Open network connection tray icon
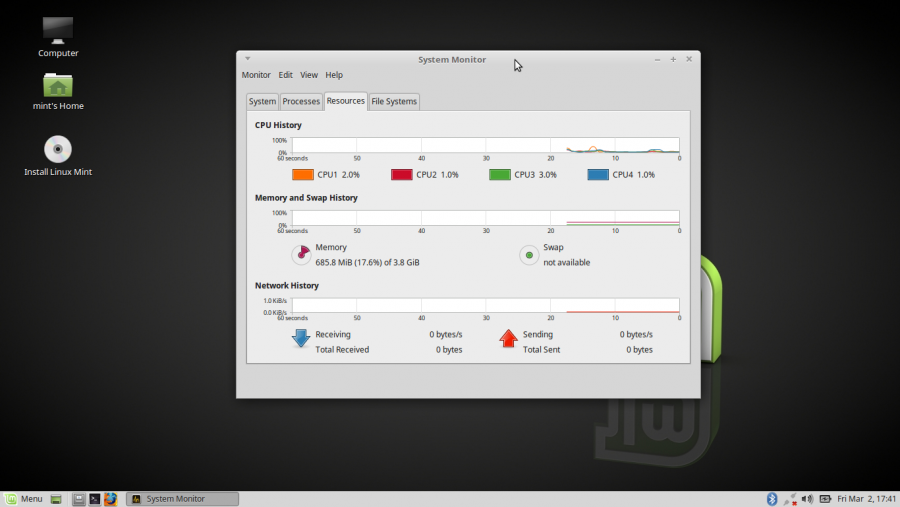The image size is (900, 507). pos(790,499)
